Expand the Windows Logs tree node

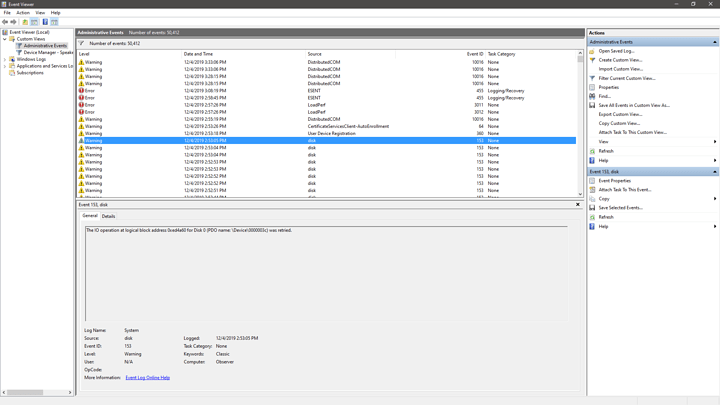[5, 59]
